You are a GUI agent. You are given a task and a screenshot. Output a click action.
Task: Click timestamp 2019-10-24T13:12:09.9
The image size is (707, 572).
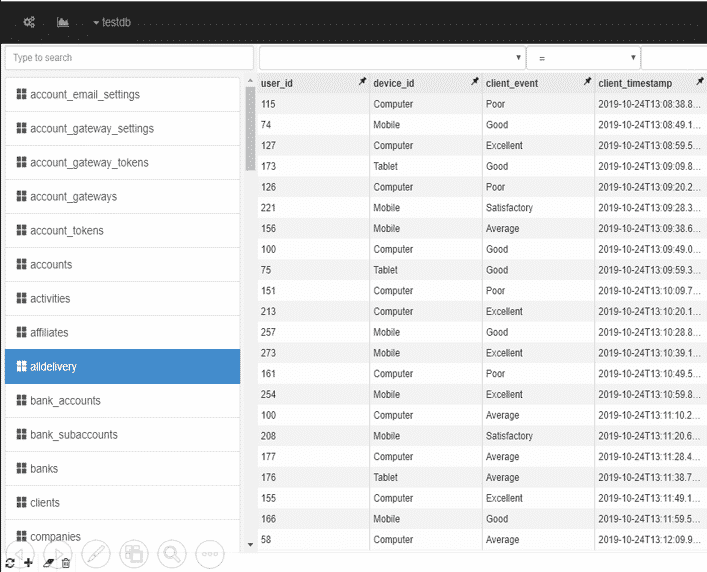pos(649,540)
